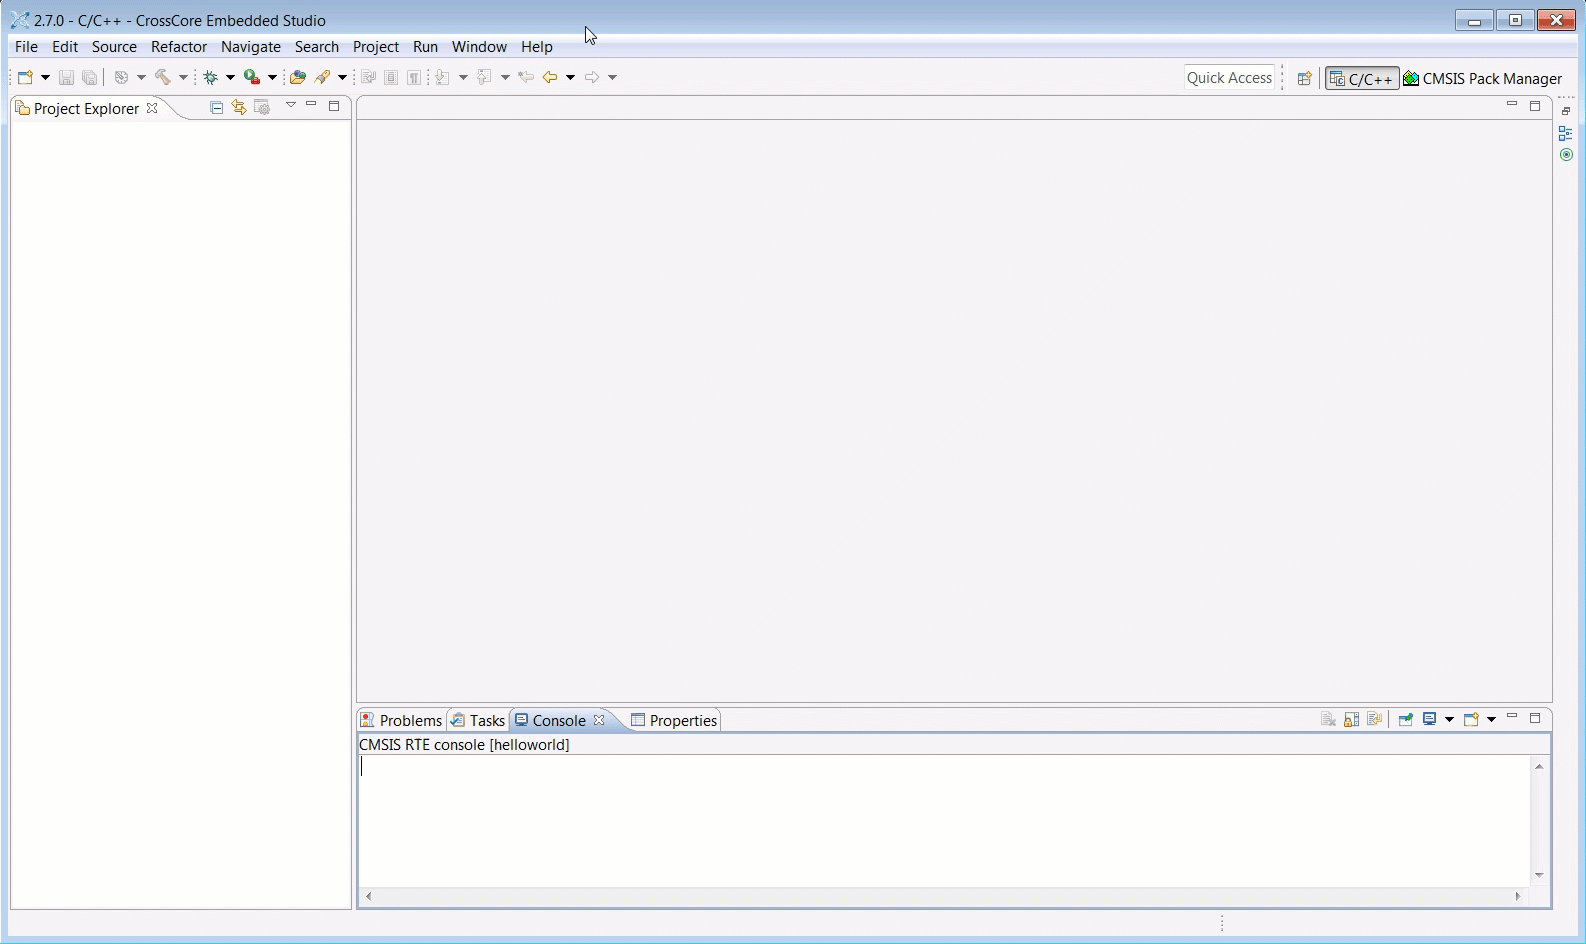Open the Outline view icon in right trim
The image size is (1586, 944).
tap(1566, 133)
